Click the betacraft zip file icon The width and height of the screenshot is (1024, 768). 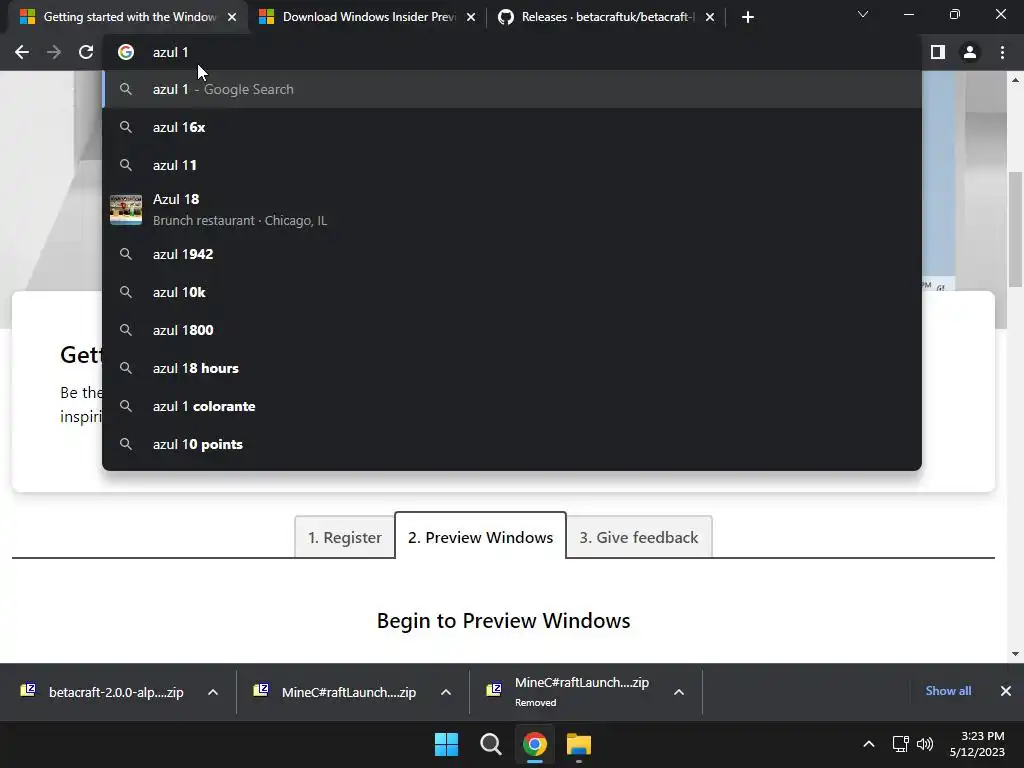(28, 690)
